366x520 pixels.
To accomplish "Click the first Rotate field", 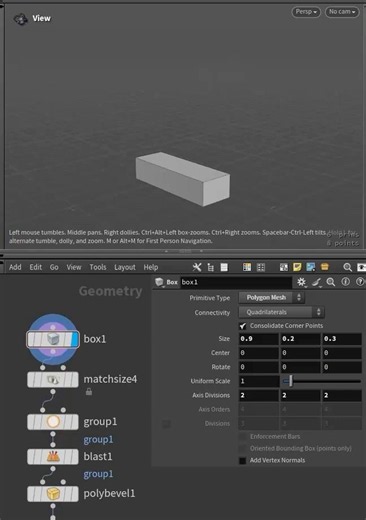I will 259,367.
